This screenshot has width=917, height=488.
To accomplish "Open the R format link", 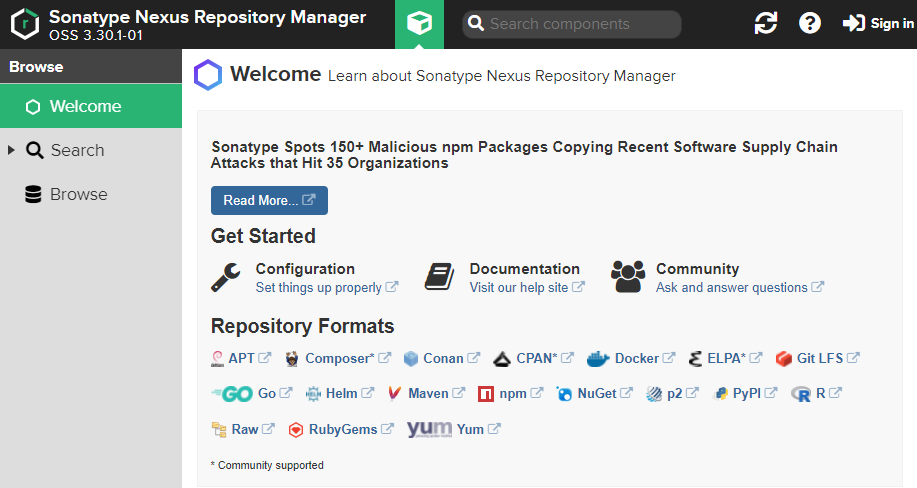I will tap(828, 393).
